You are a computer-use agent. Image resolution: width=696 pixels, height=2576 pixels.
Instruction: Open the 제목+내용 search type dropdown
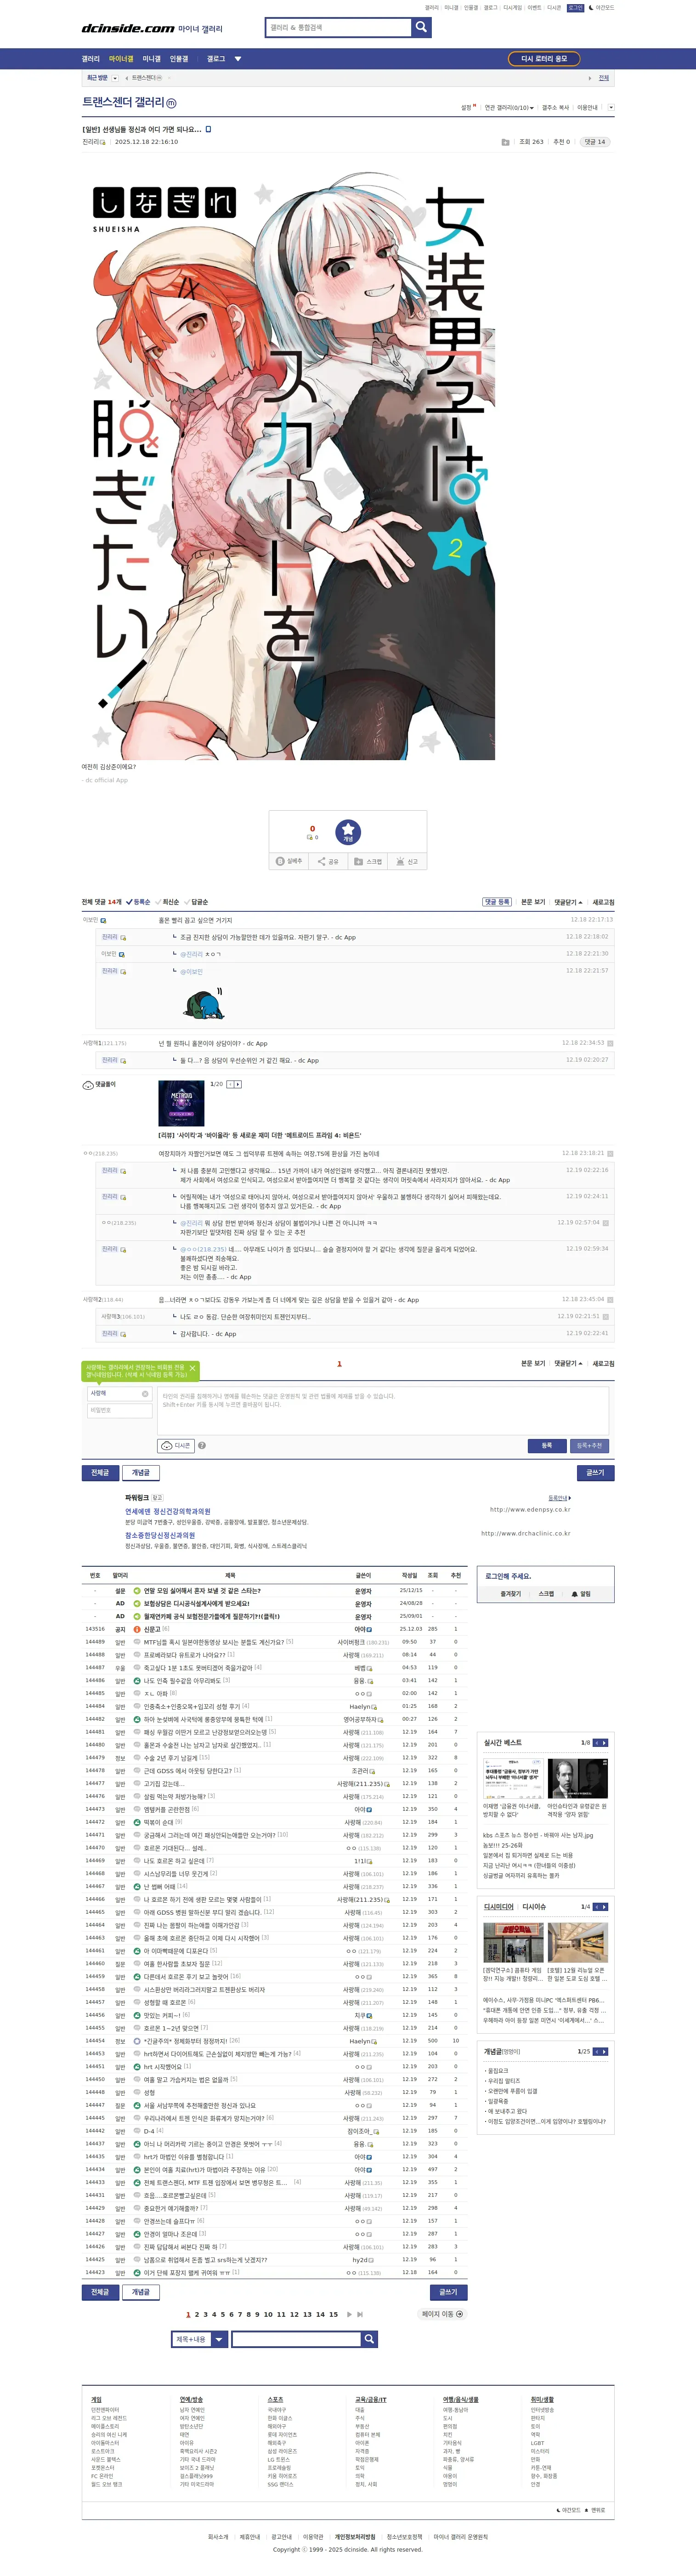199,2339
